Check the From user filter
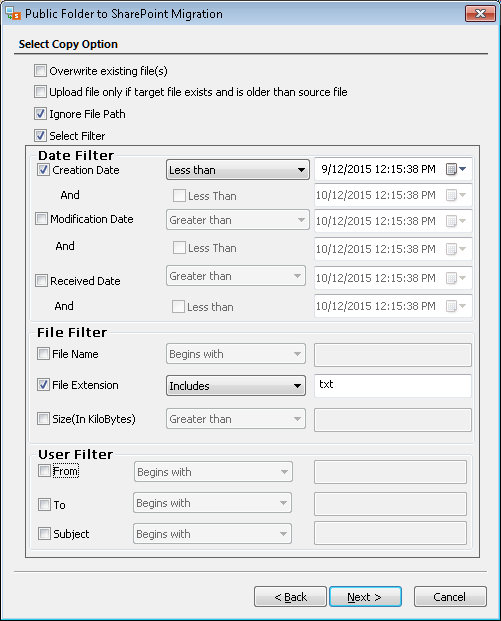Image resolution: width=501 pixels, height=621 pixels. pyautogui.click(x=44, y=471)
